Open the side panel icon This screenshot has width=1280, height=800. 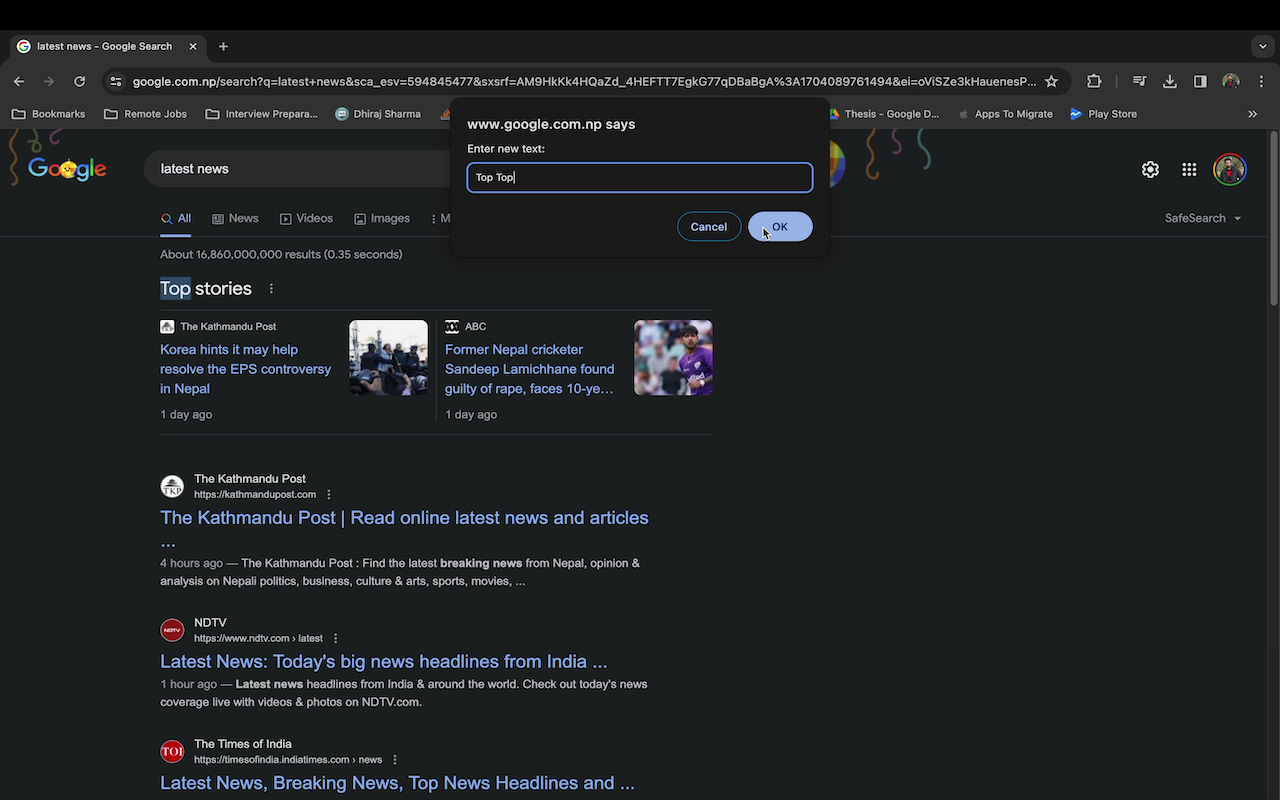(x=1200, y=81)
